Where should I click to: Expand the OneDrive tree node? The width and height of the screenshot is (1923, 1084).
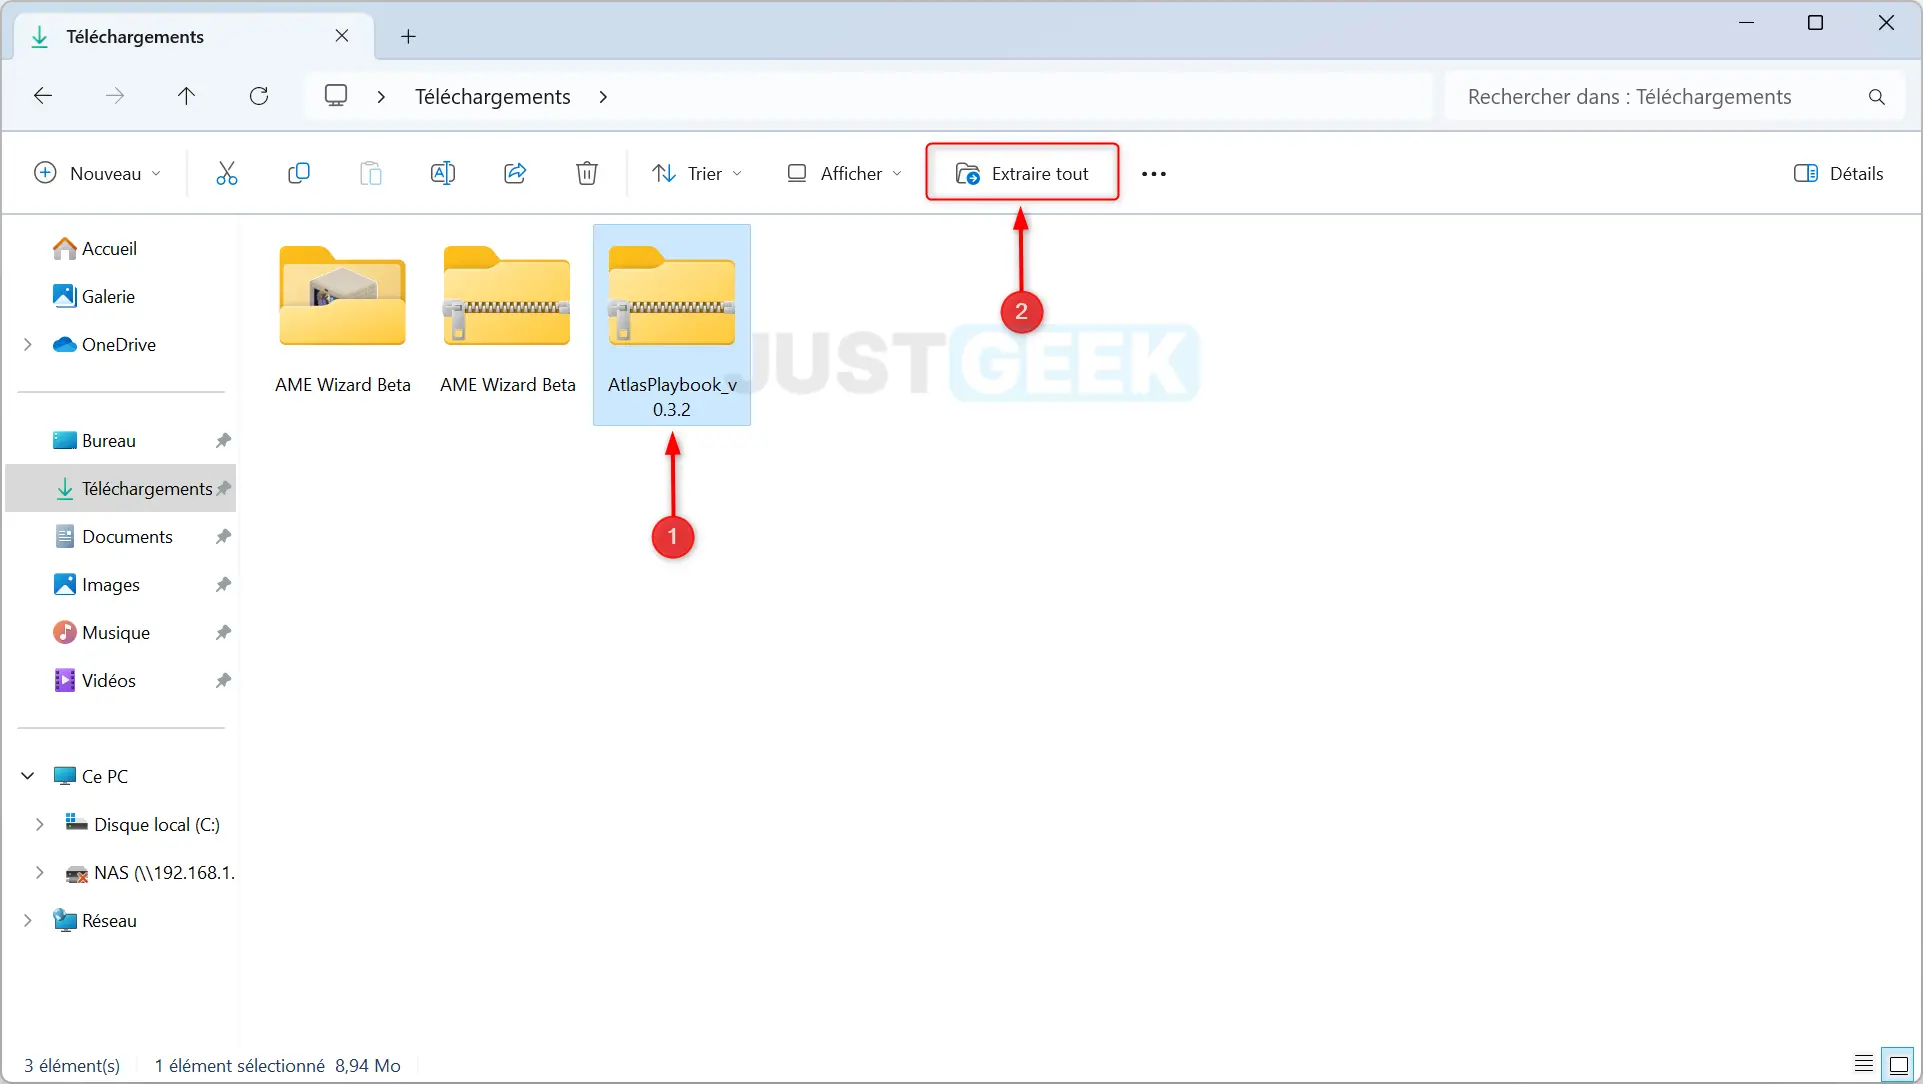coord(28,344)
